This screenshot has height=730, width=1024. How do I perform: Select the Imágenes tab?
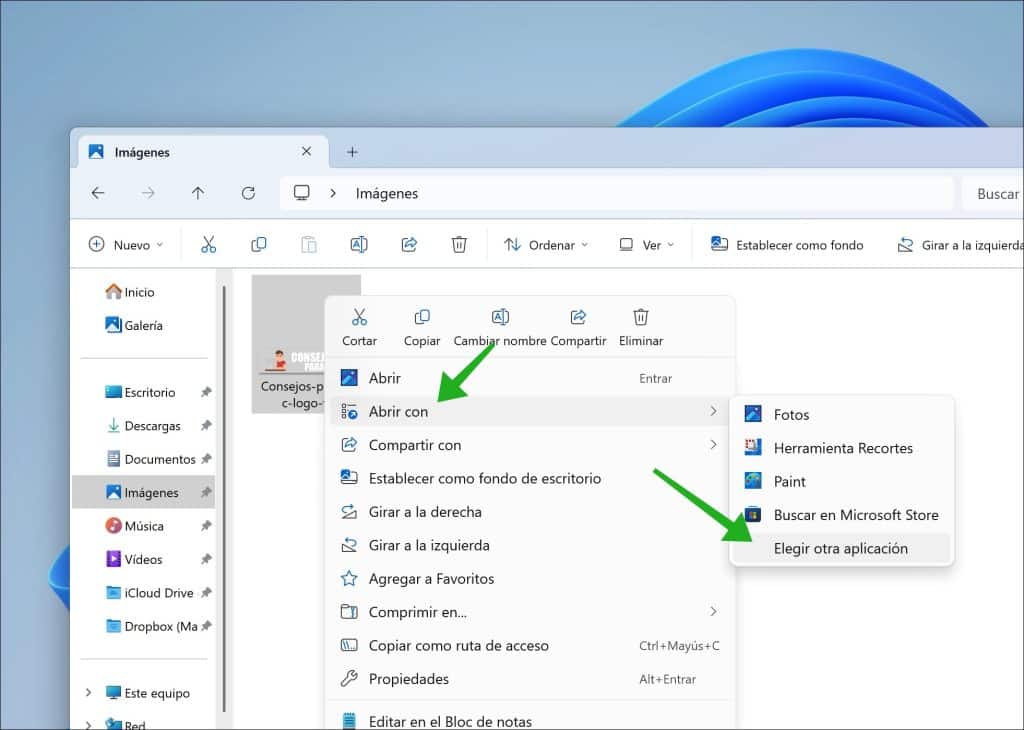(x=203, y=152)
